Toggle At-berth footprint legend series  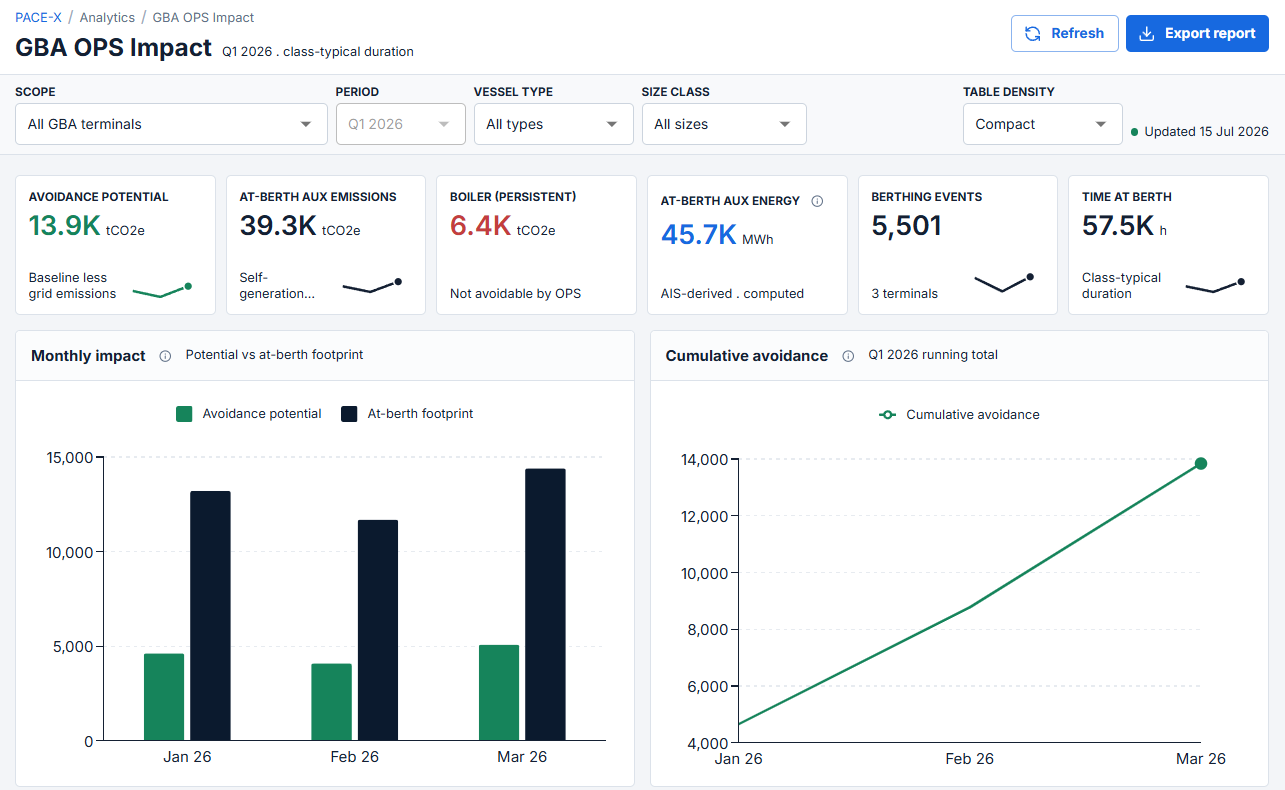coord(407,413)
